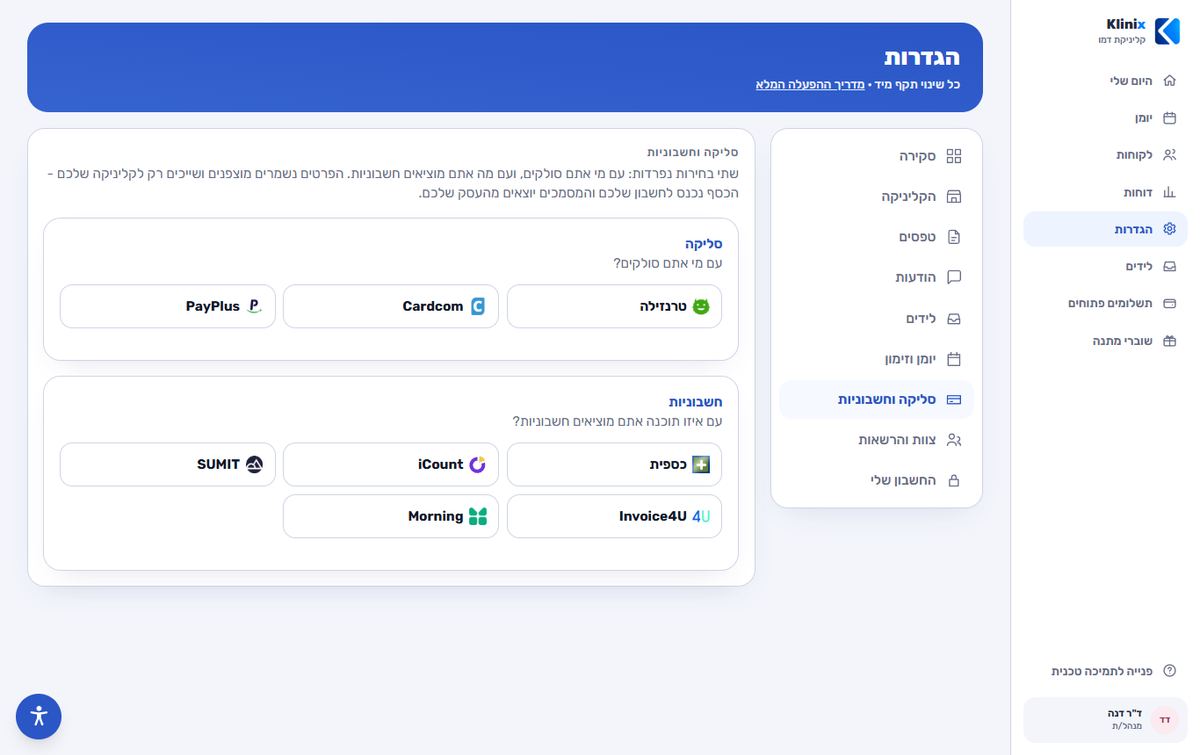The height and width of the screenshot is (755, 1200).
Task: Choose Morning for invoicing
Action: 391,516
